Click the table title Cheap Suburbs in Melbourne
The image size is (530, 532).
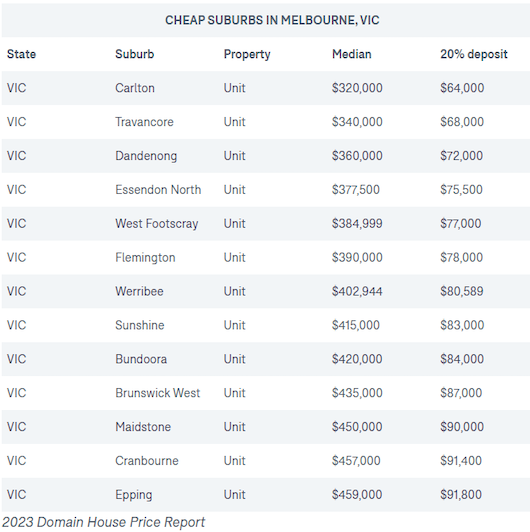point(272,20)
